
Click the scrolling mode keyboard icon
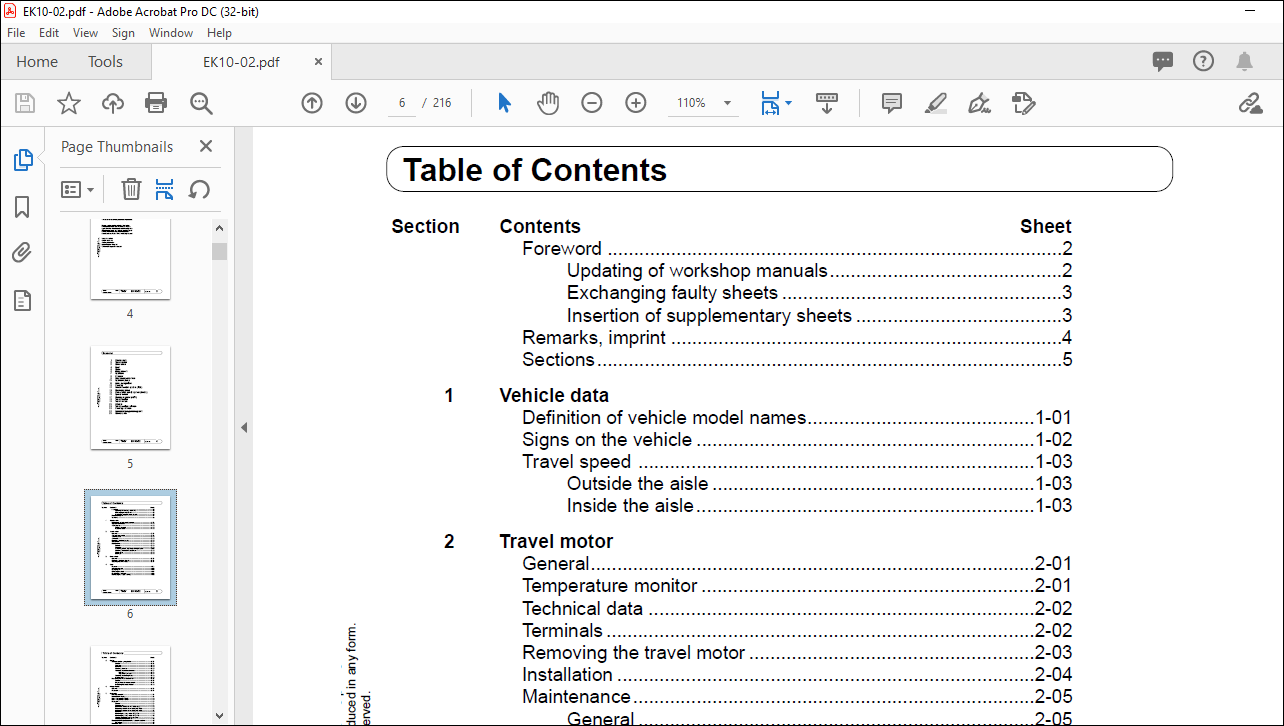pyautogui.click(x=827, y=103)
